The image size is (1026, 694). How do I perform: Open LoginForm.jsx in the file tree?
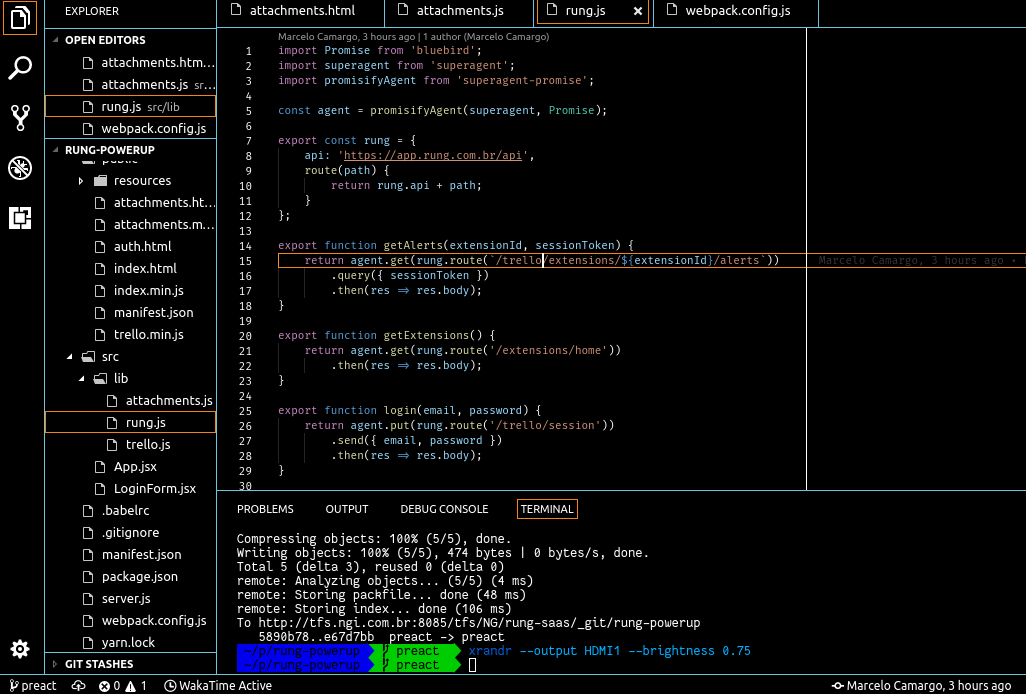130,489
